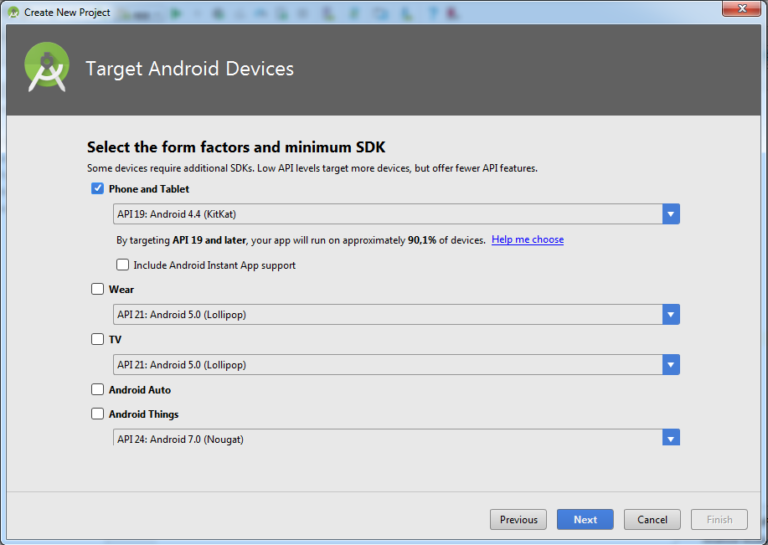
Task: Click the Android Studio logo in header
Action: pos(47,68)
